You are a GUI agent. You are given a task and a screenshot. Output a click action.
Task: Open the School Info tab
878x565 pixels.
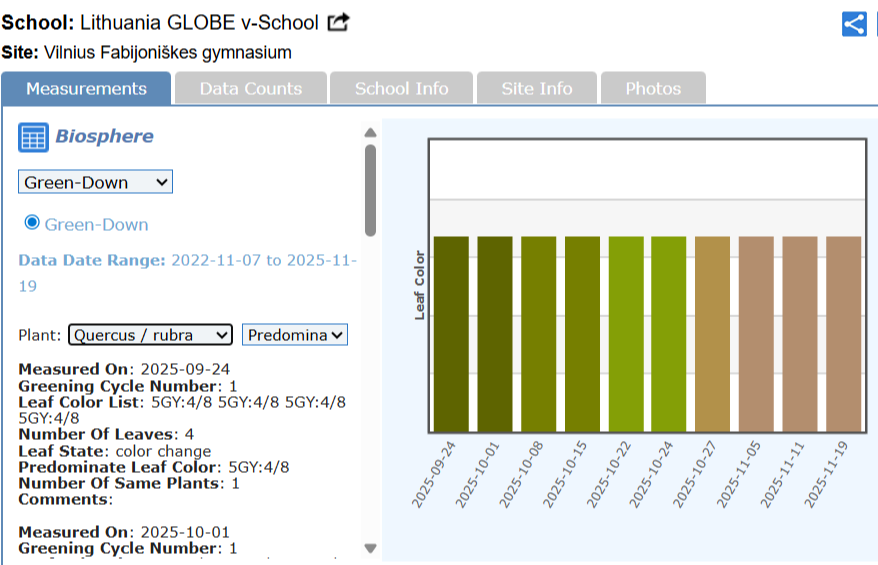point(401,89)
